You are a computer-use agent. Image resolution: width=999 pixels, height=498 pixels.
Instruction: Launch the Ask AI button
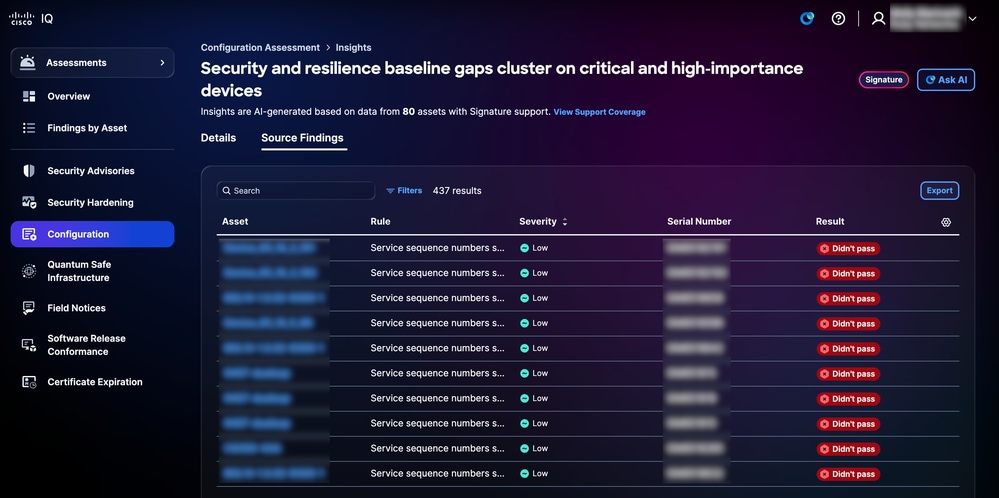pos(945,80)
